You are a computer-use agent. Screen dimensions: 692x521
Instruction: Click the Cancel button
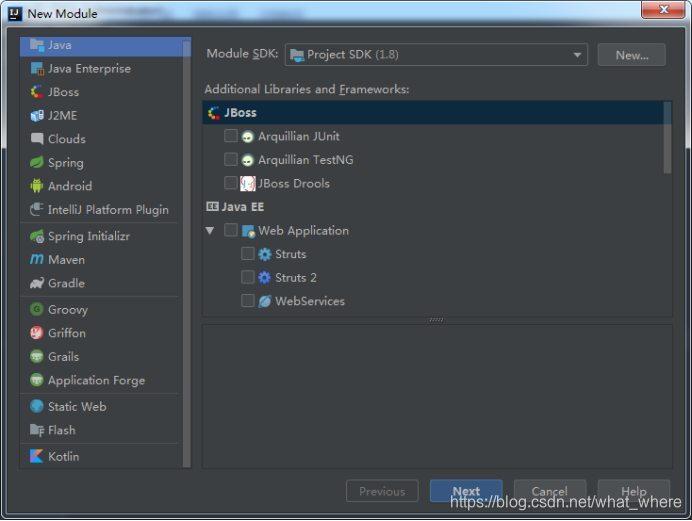point(550,491)
